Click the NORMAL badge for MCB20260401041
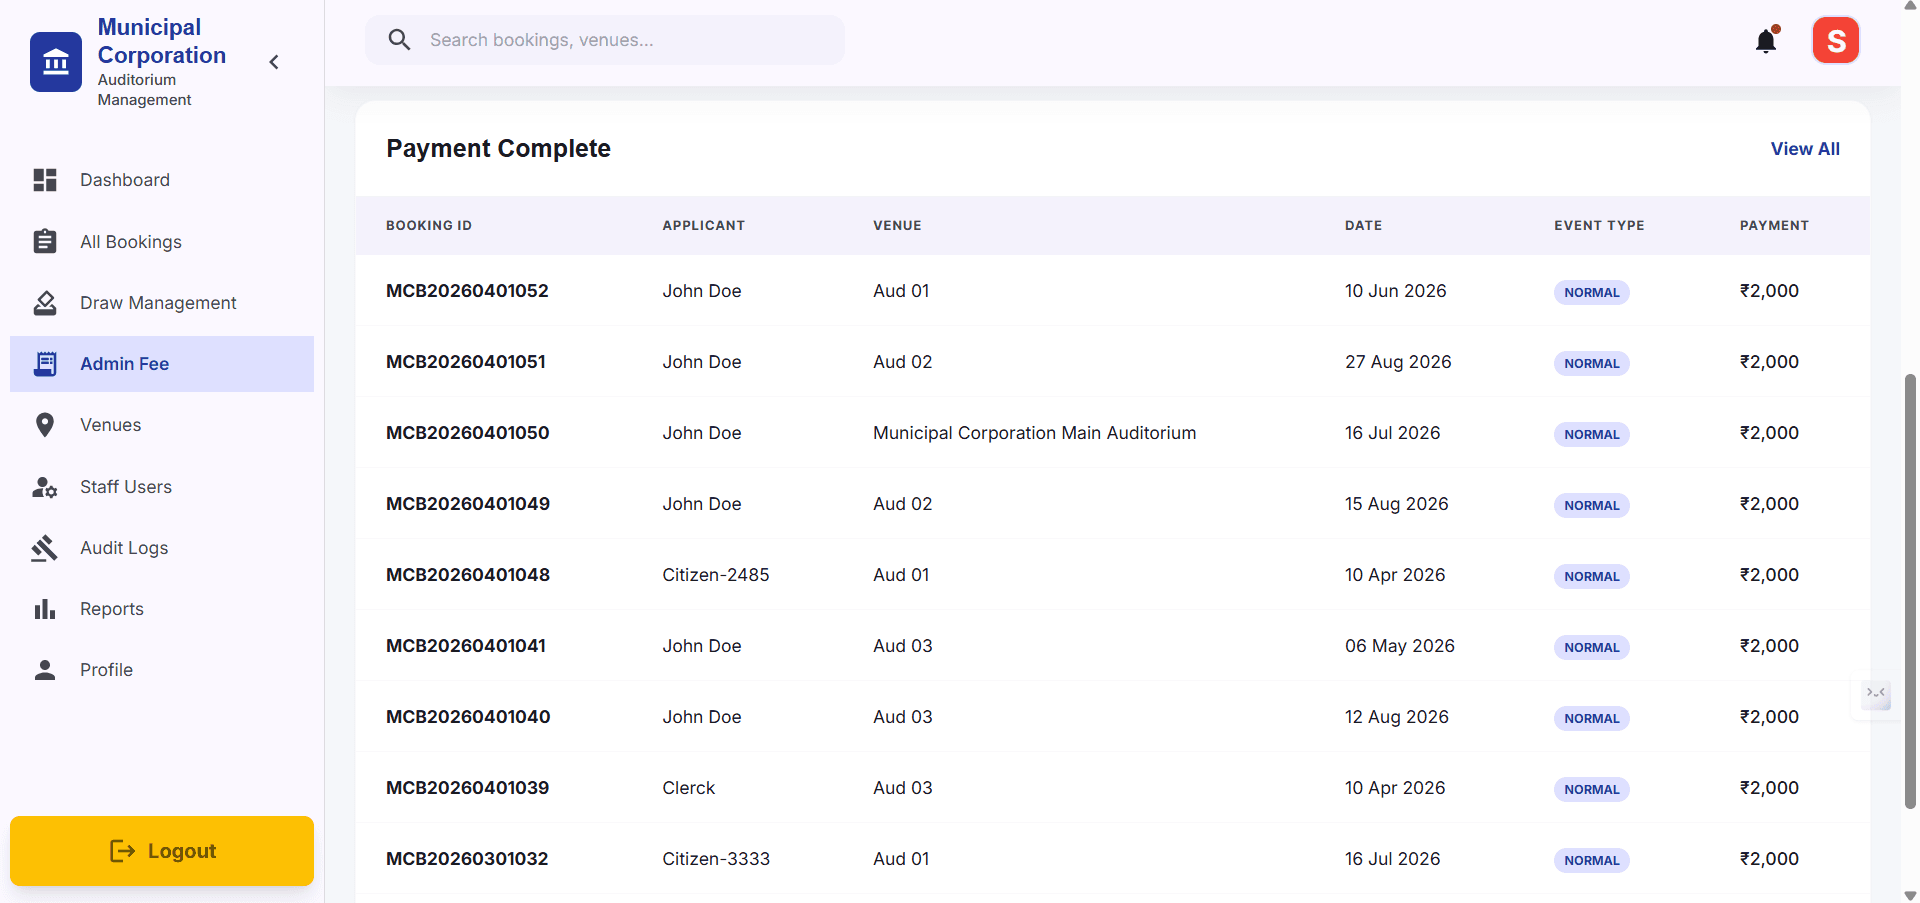This screenshot has width=1920, height=903. [x=1591, y=647]
